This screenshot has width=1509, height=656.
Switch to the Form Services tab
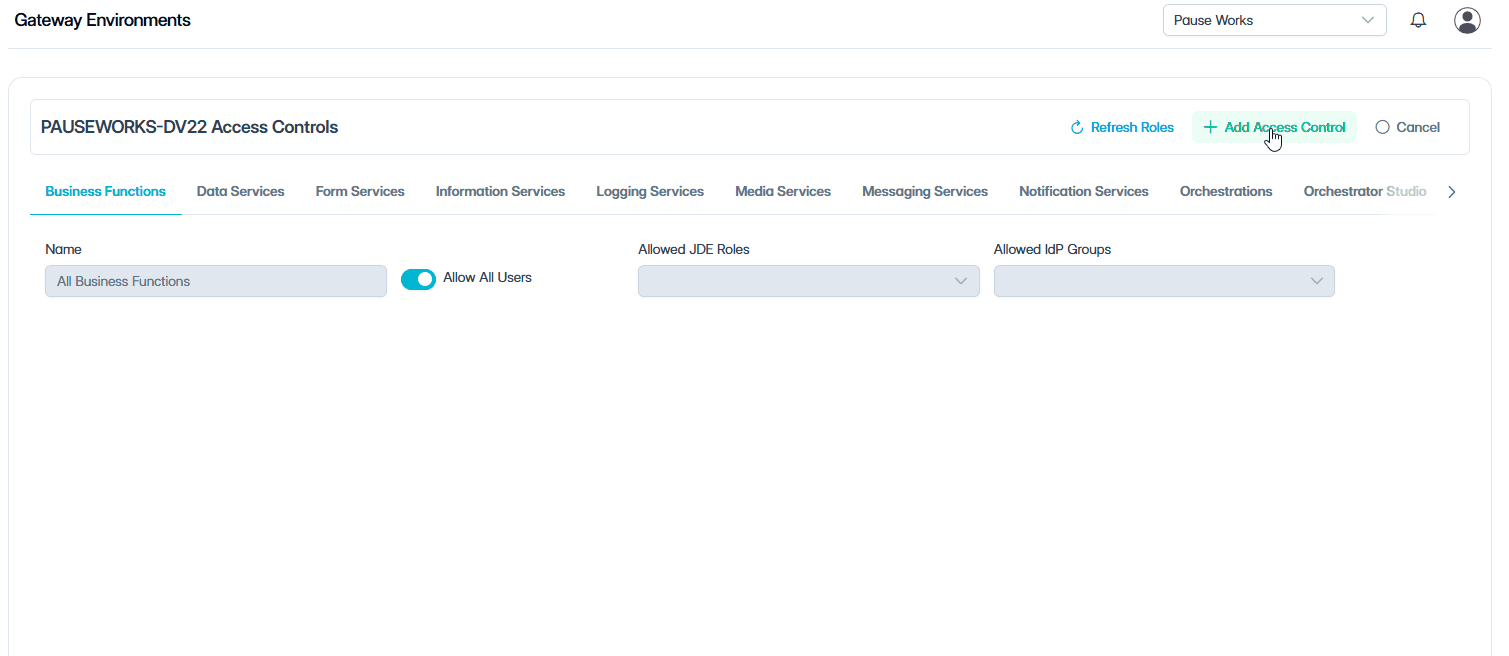click(360, 191)
